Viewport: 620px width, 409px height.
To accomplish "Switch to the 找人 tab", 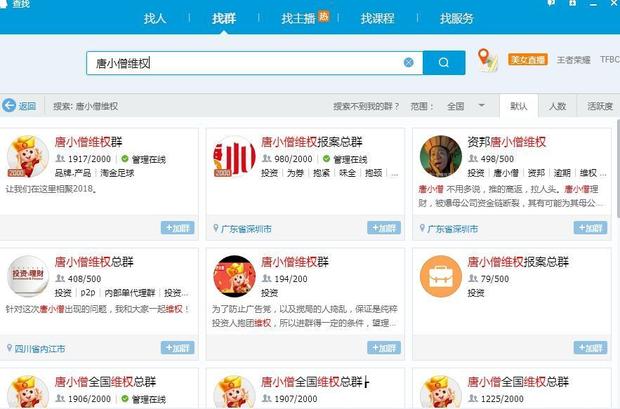I will coord(155,18).
